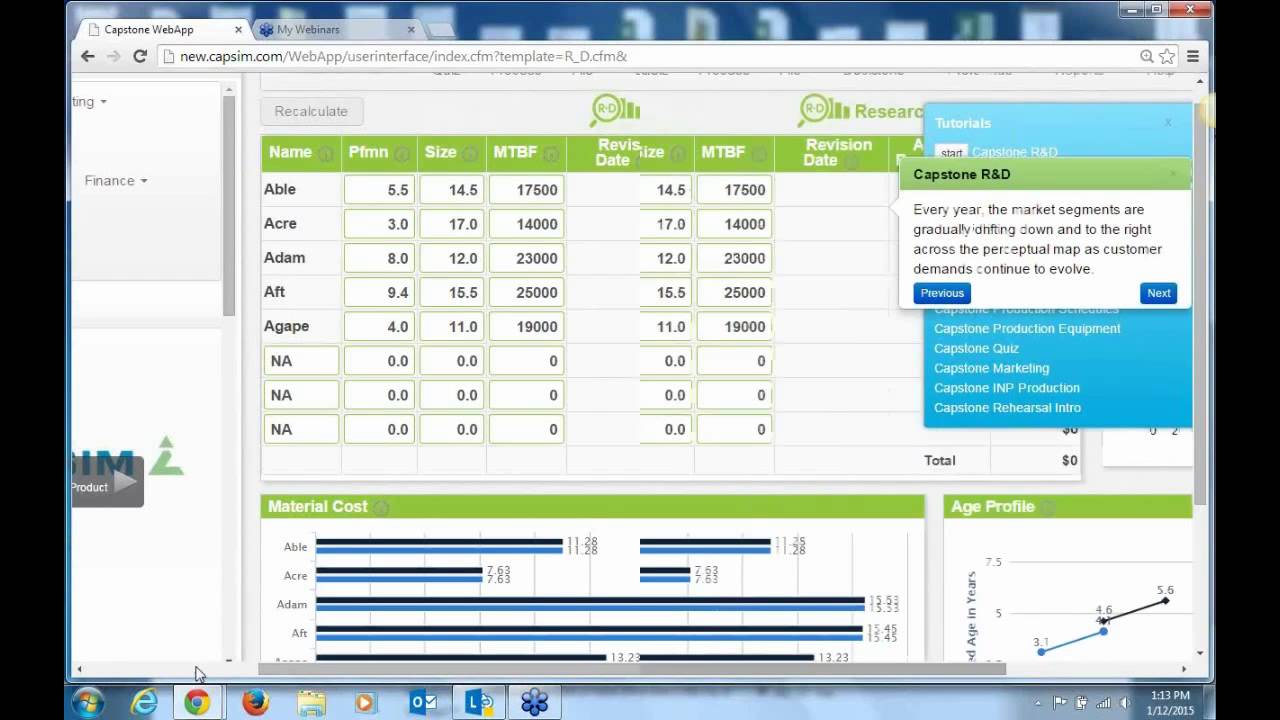Click Previous in the tutorial tooltip

pyautogui.click(x=942, y=293)
